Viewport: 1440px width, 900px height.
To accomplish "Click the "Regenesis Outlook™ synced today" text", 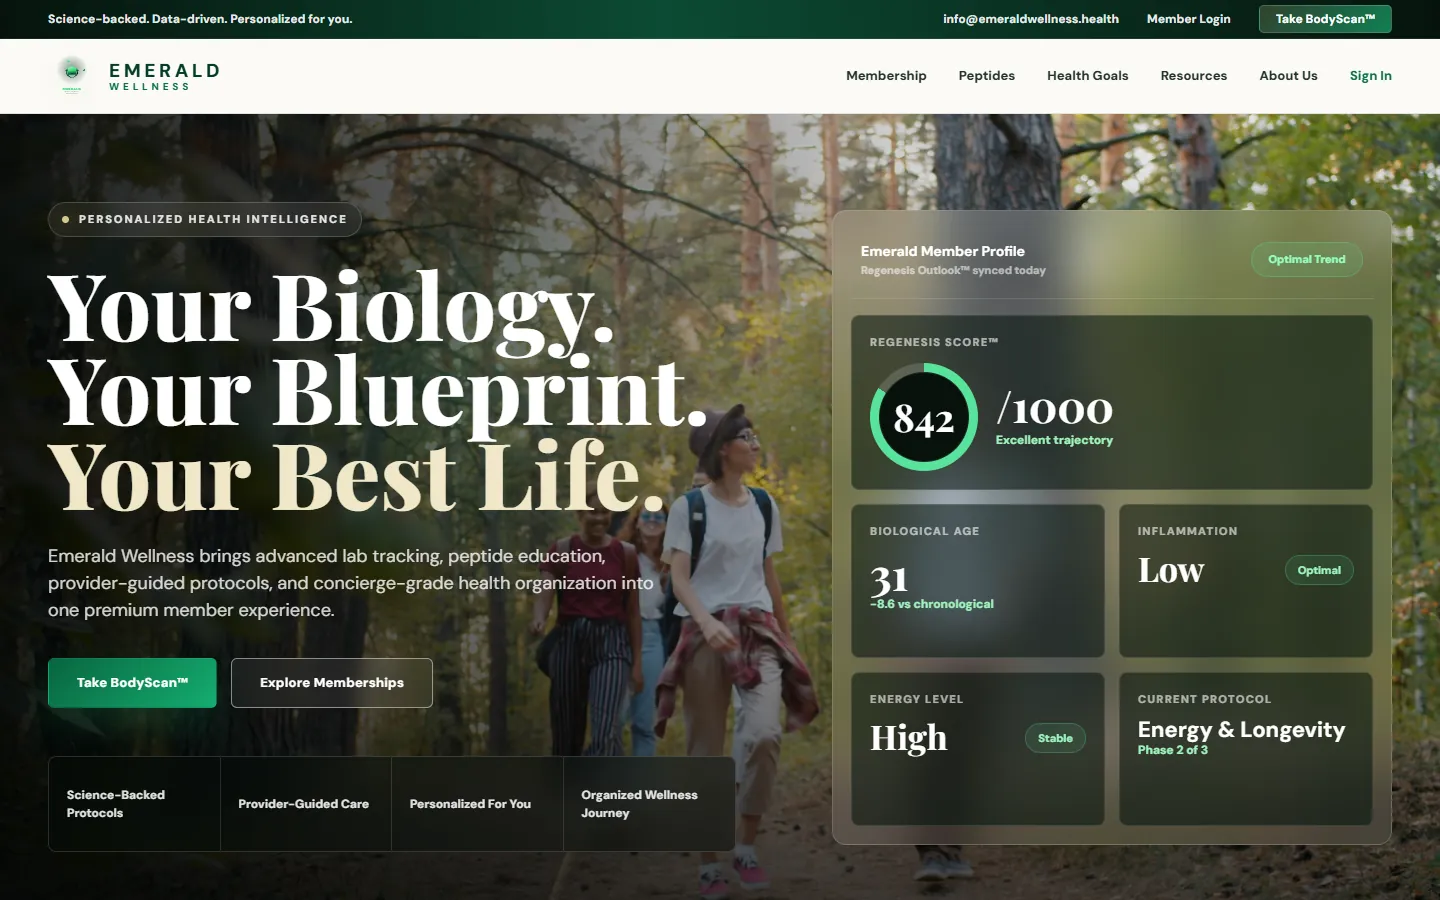I will 953,271.
